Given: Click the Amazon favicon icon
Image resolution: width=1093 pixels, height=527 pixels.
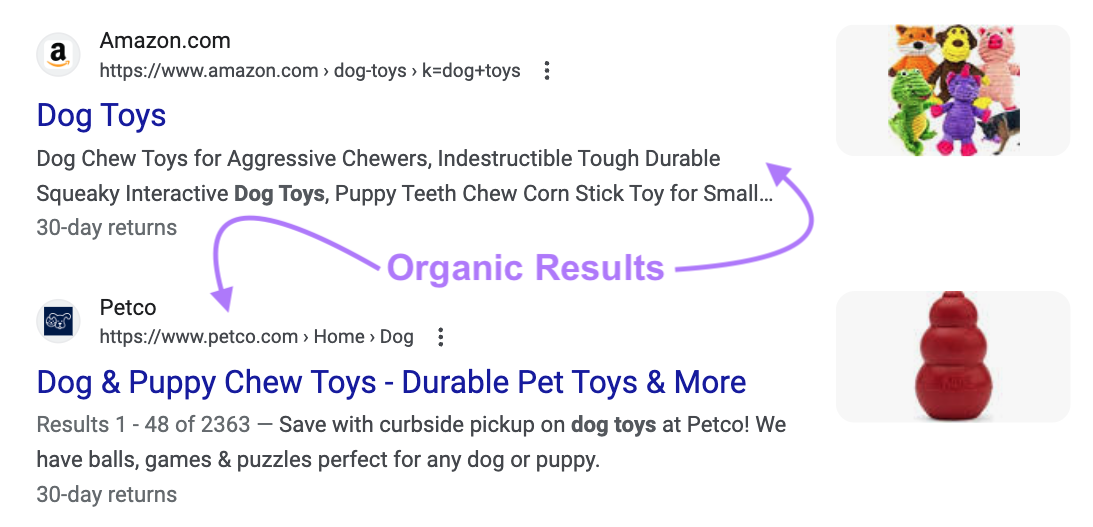Looking at the screenshot, I should 58,55.
